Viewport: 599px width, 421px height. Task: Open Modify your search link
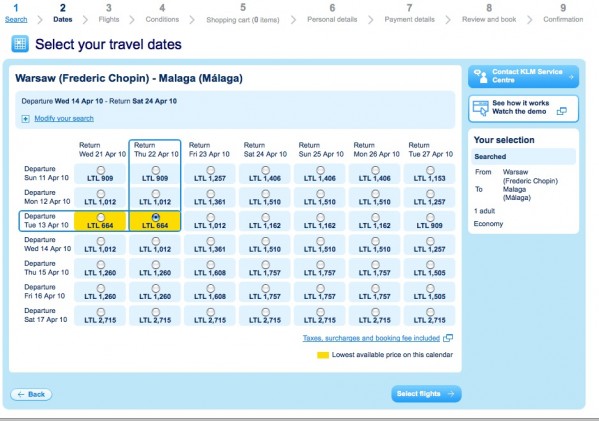[64, 118]
